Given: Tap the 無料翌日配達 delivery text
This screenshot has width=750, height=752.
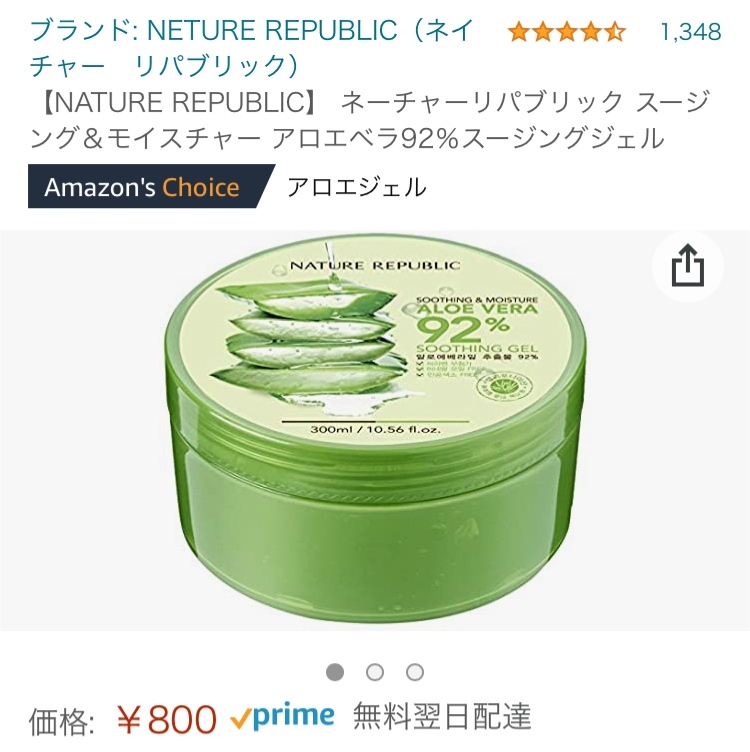Looking at the screenshot, I should click(x=443, y=716).
